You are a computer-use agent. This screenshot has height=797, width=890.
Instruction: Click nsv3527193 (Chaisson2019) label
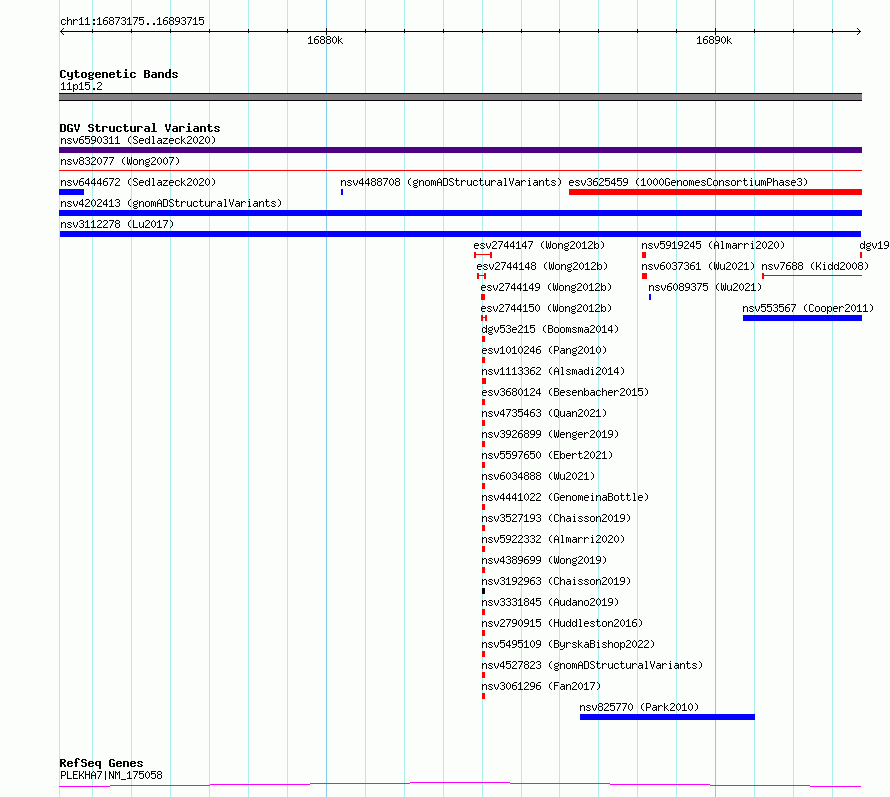coord(556,518)
